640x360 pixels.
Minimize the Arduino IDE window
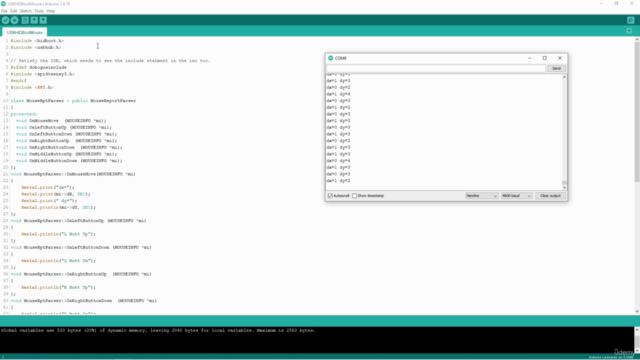(x=601, y=4)
